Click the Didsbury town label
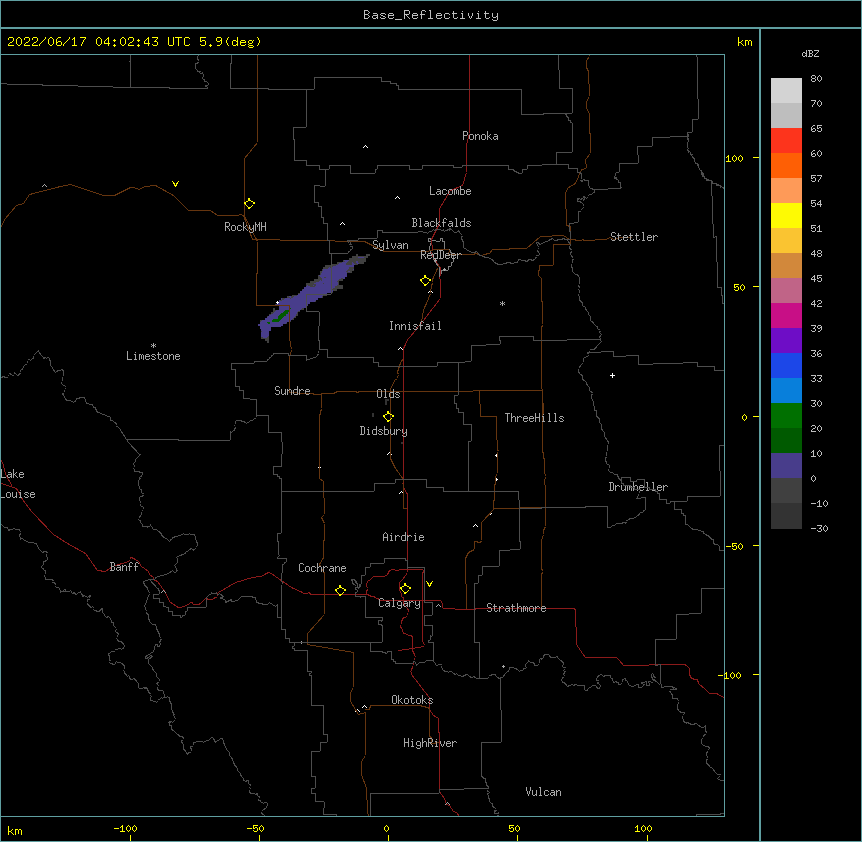 point(384,431)
